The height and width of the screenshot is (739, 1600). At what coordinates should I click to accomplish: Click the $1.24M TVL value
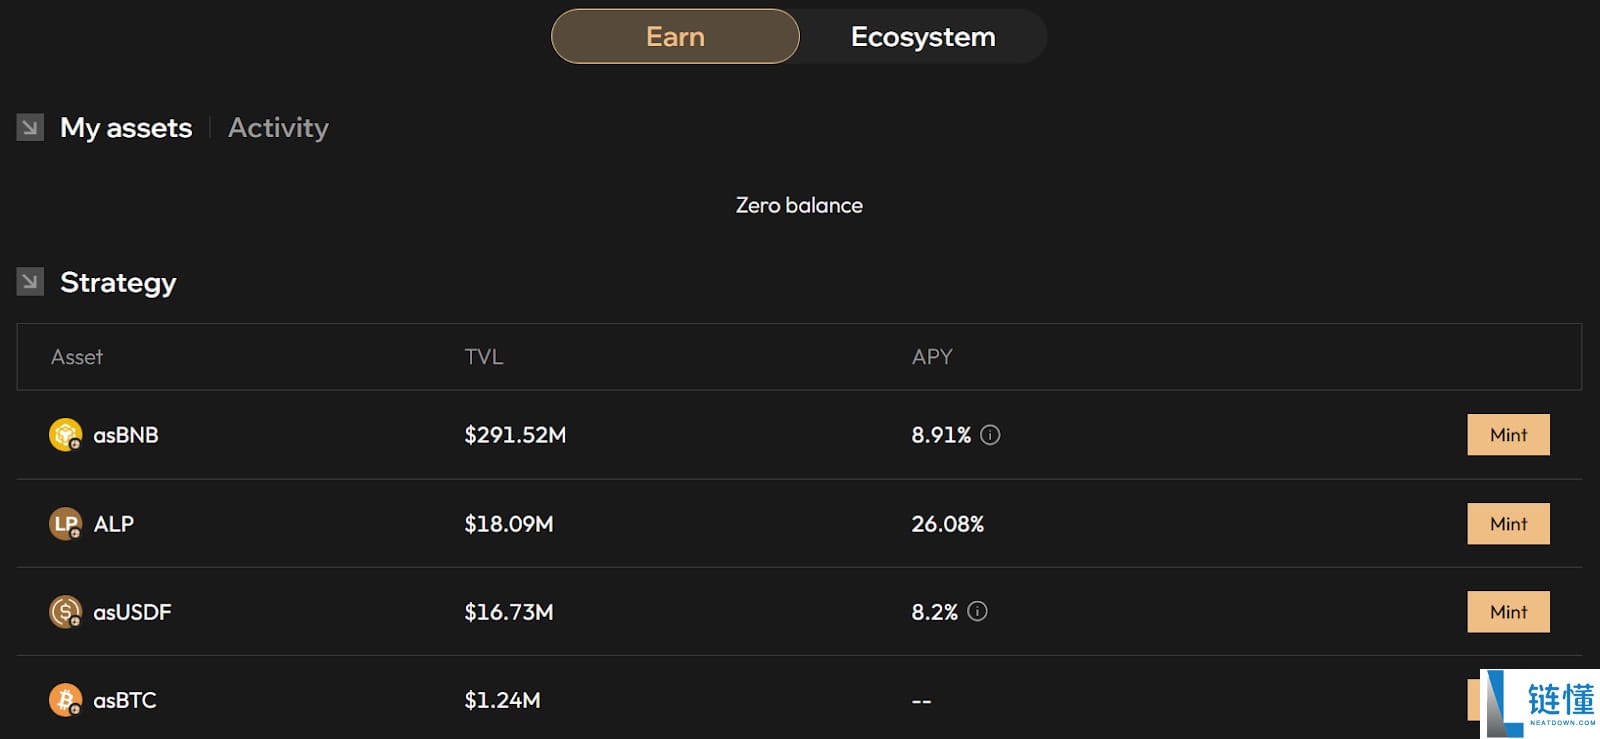click(x=502, y=700)
